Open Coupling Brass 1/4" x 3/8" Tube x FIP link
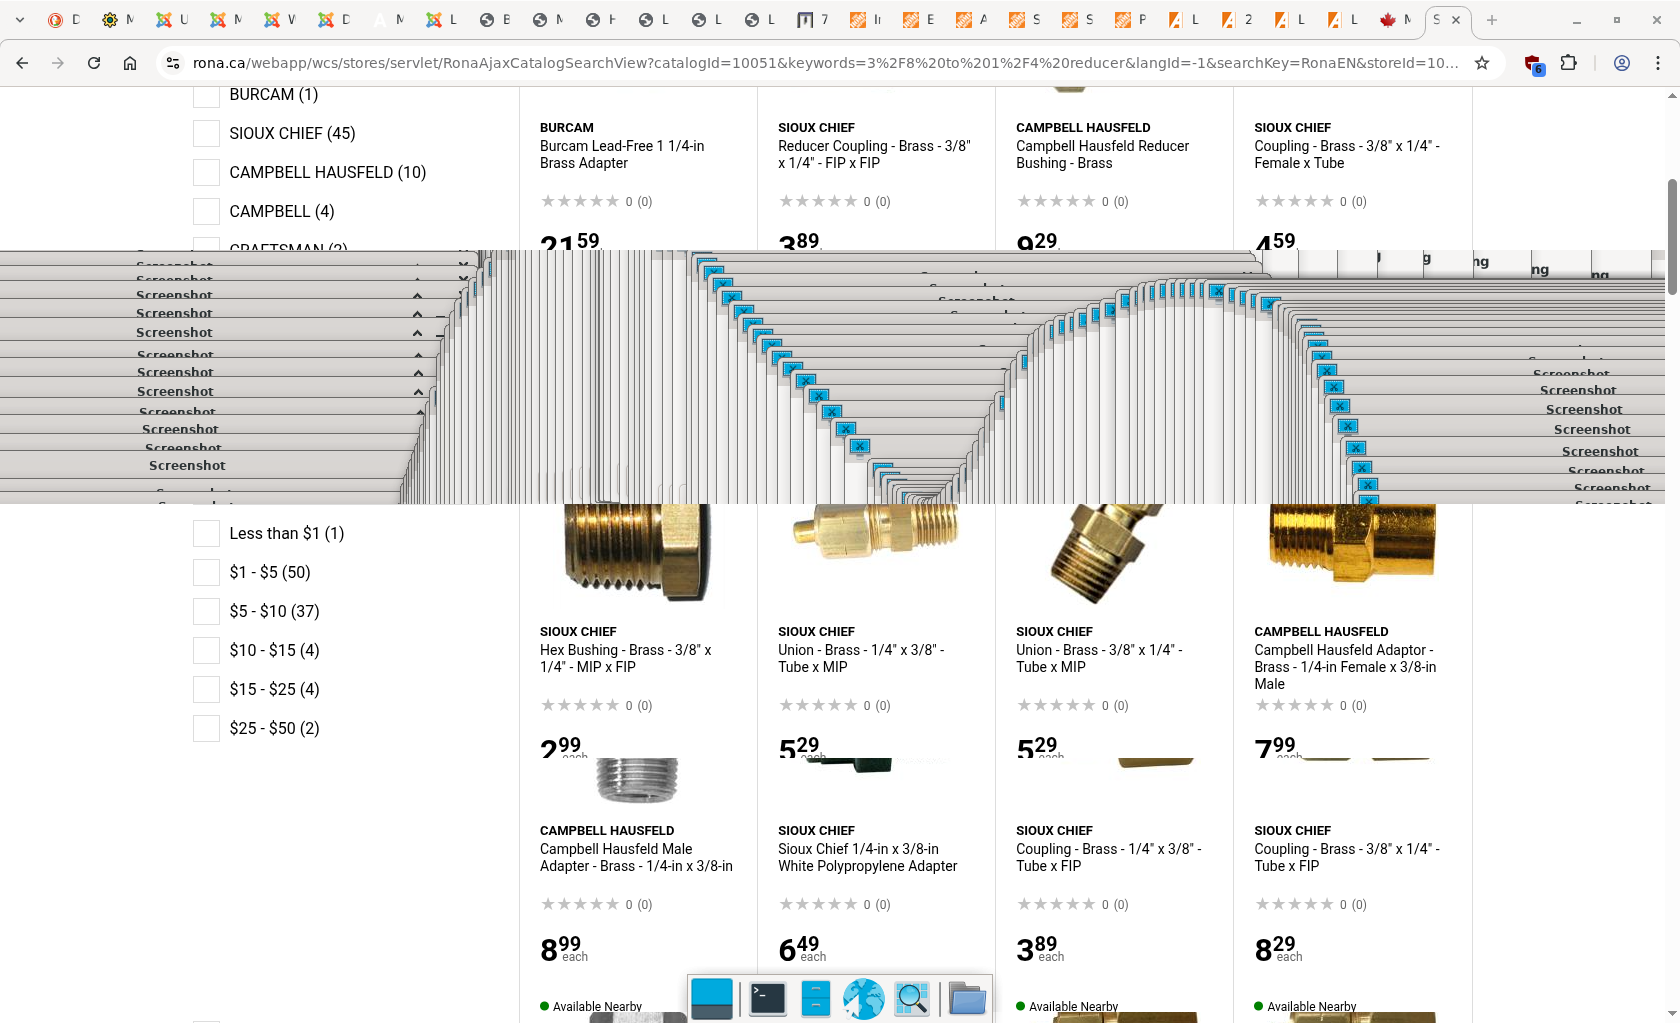Image resolution: width=1680 pixels, height=1023 pixels. coord(1109,857)
